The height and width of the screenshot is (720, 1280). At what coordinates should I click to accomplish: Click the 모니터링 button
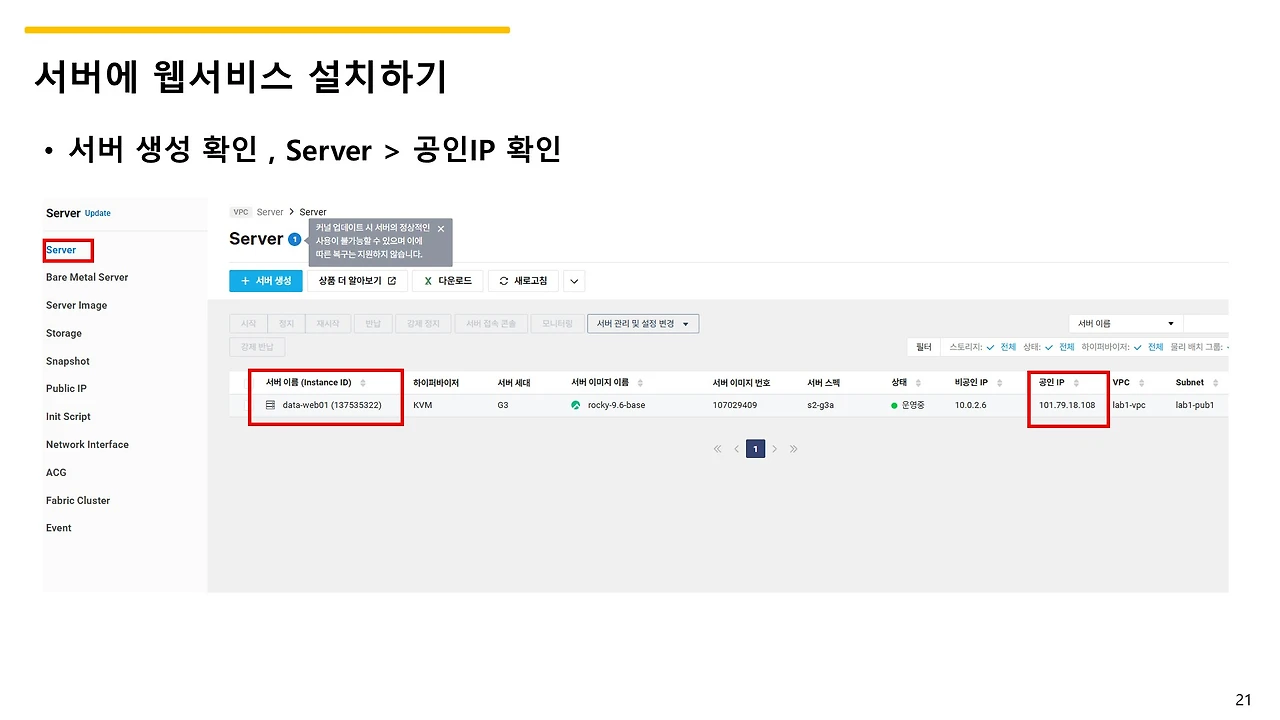coord(557,324)
